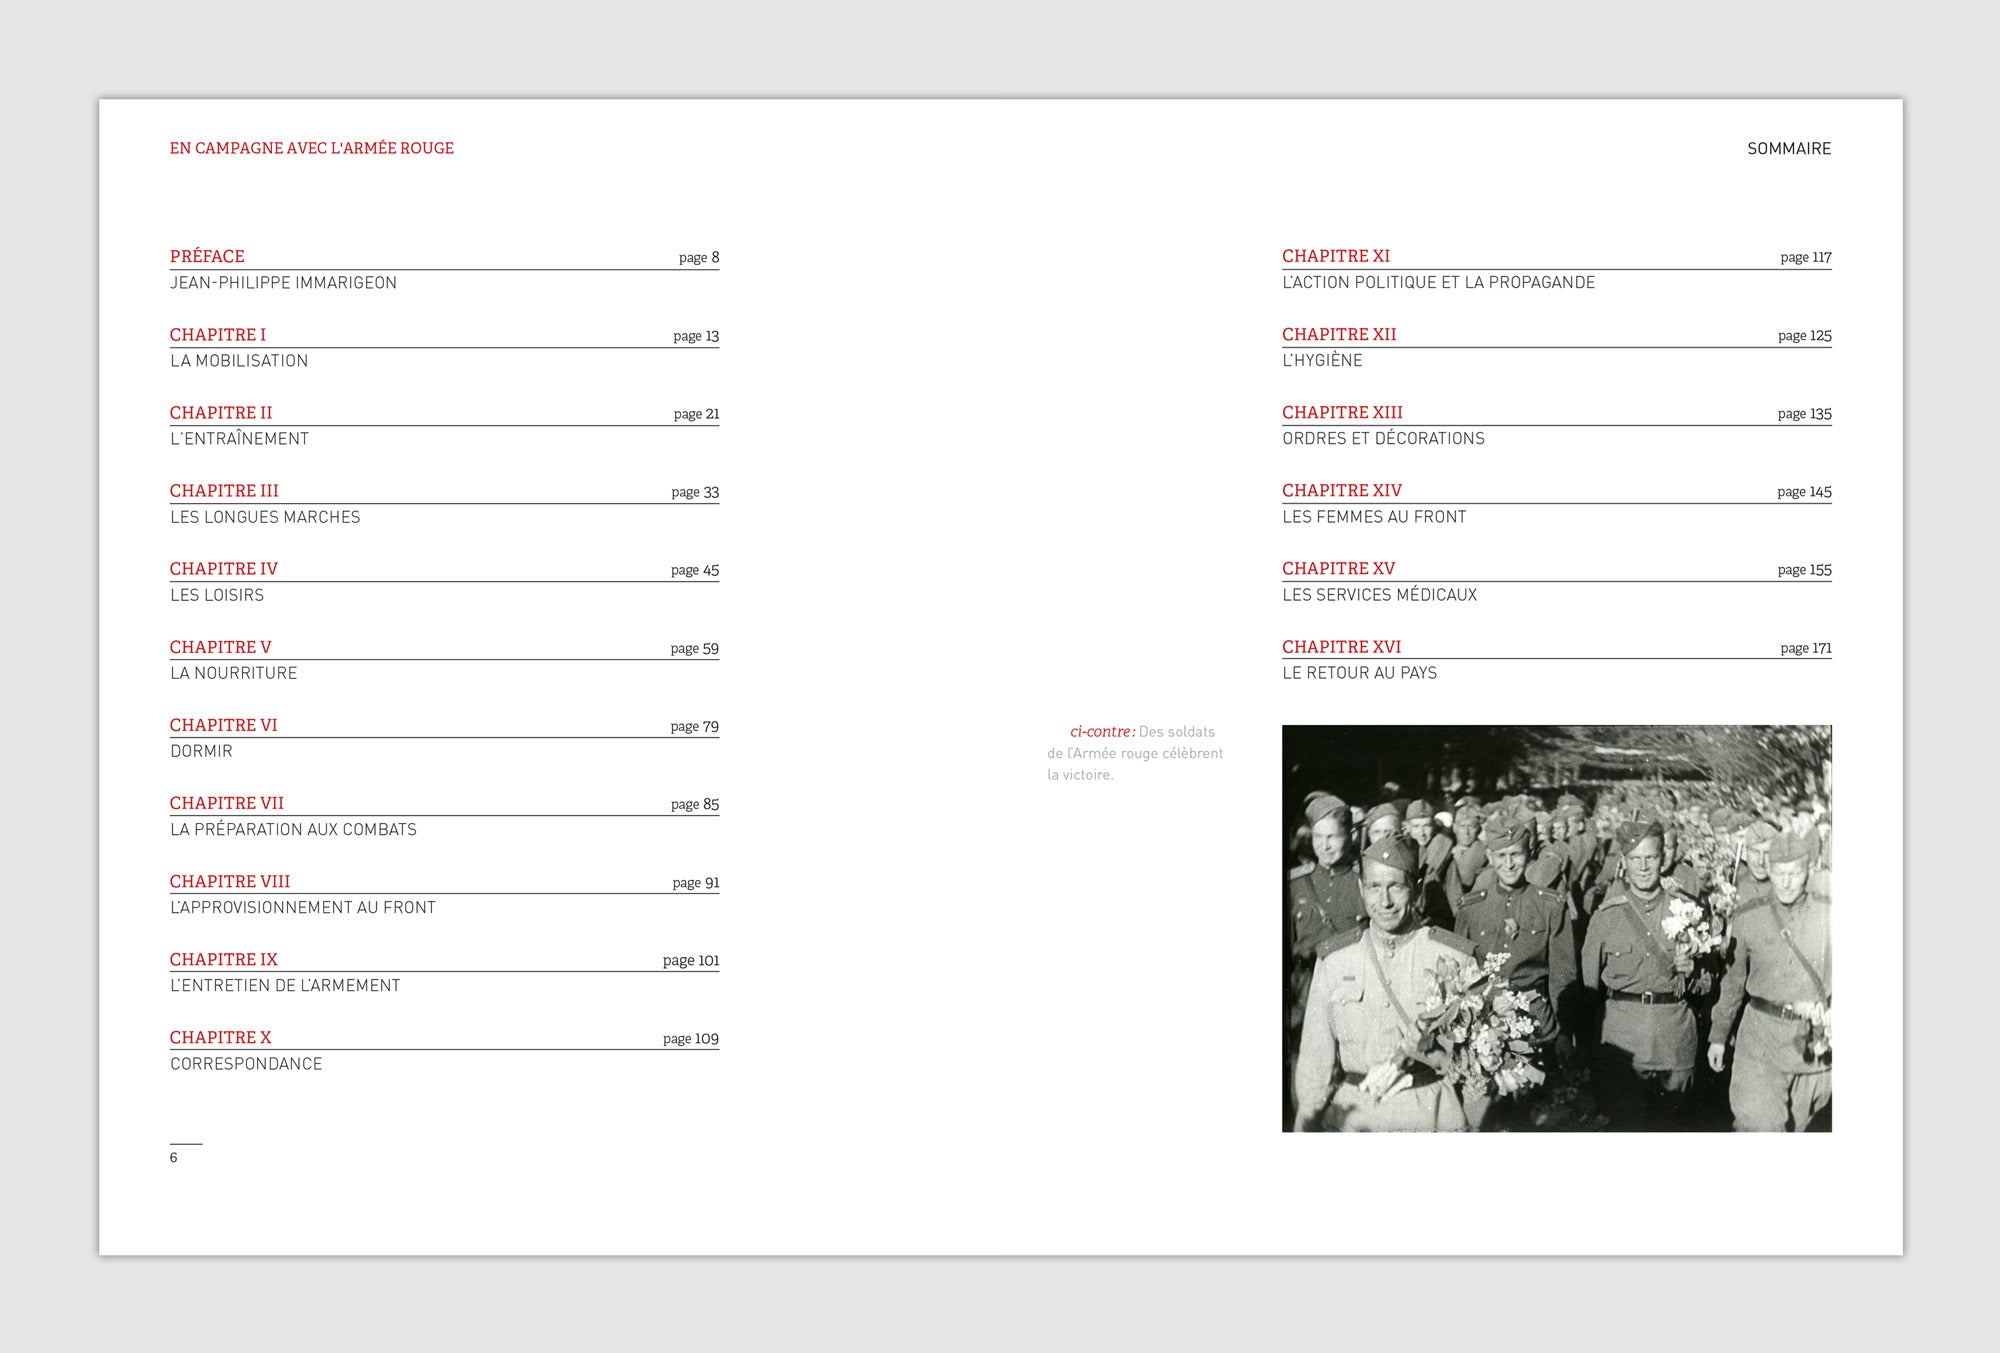Click CHAPITRE IX heading
Viewport: 2000px width, 1353px height.
point(224,959)
